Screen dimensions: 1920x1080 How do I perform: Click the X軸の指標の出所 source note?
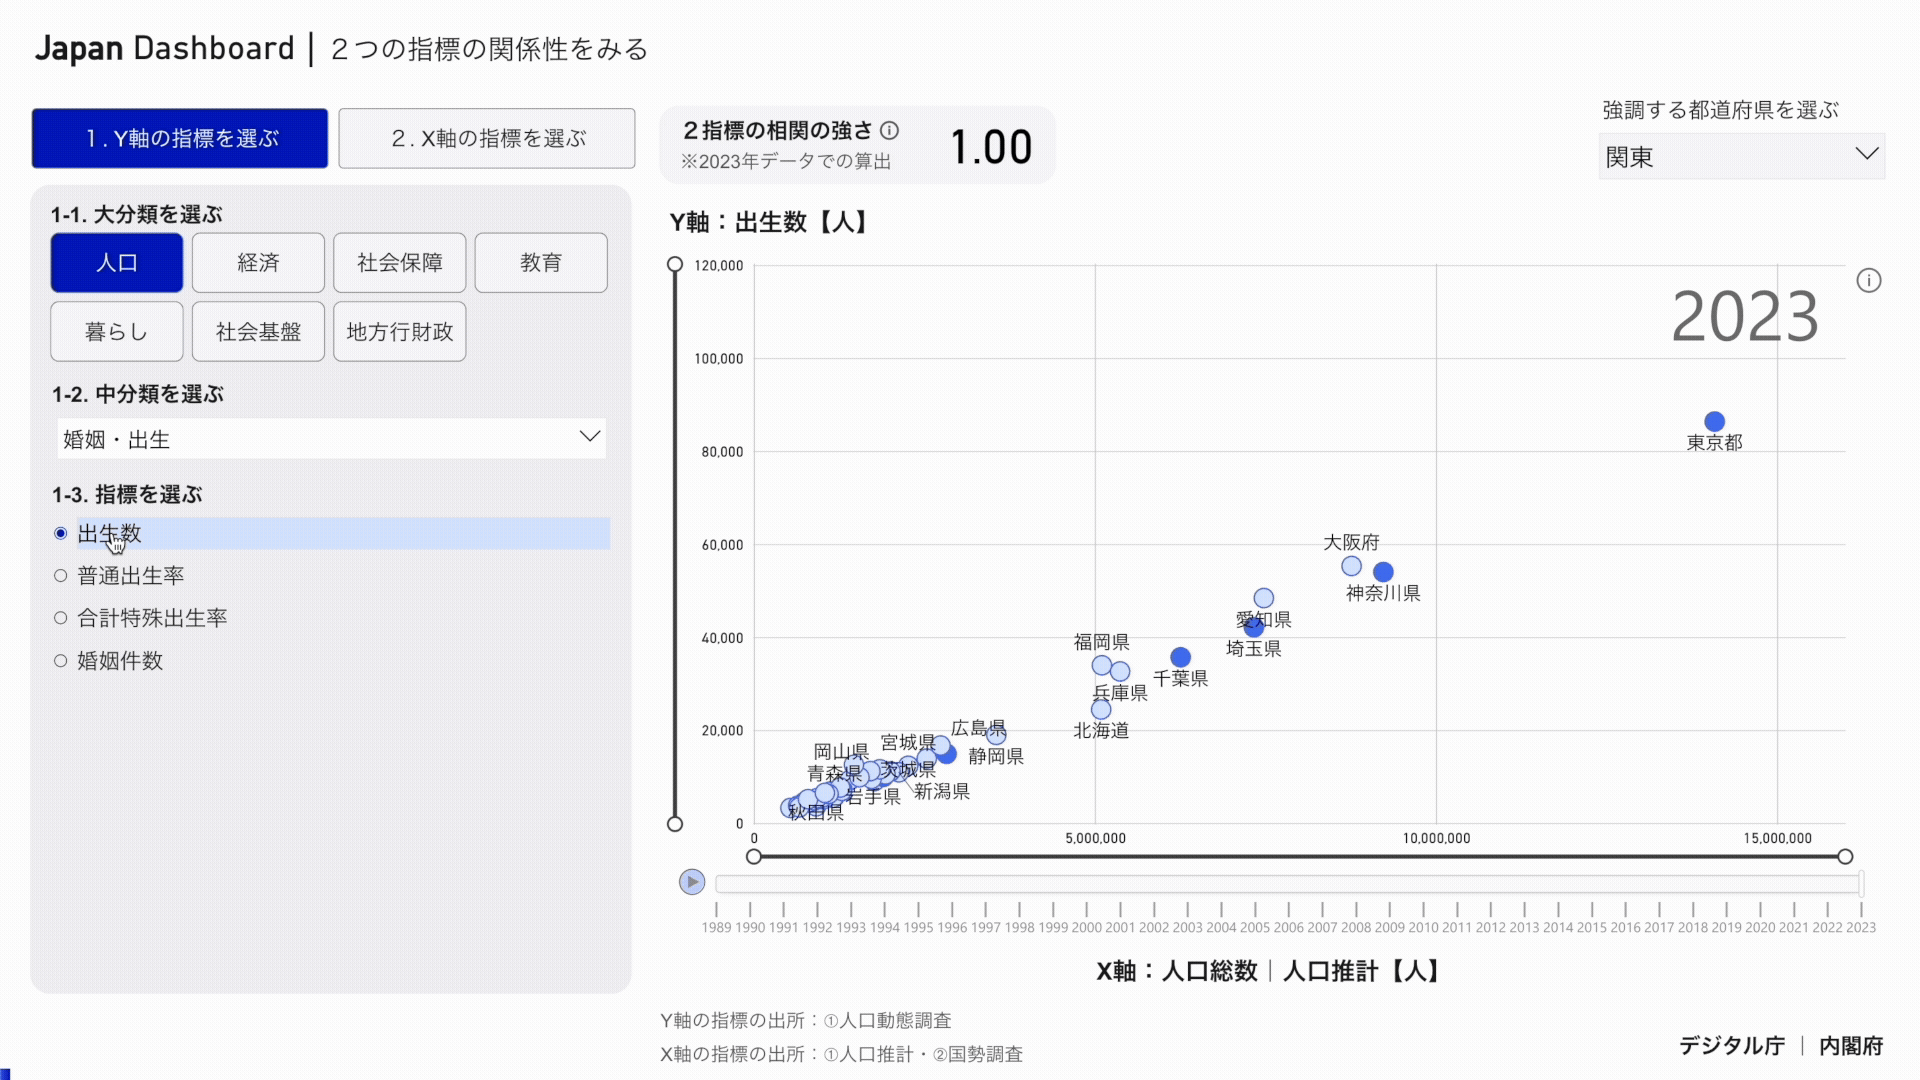tap(841, 1054)
